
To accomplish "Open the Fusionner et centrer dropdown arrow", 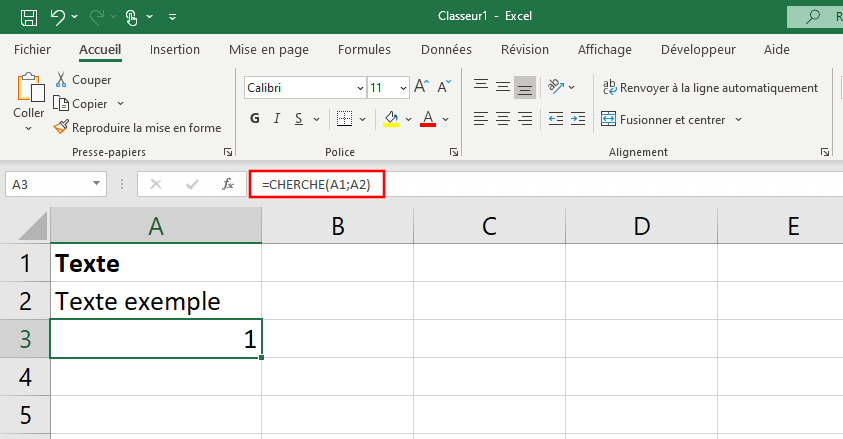I will 739,120.
